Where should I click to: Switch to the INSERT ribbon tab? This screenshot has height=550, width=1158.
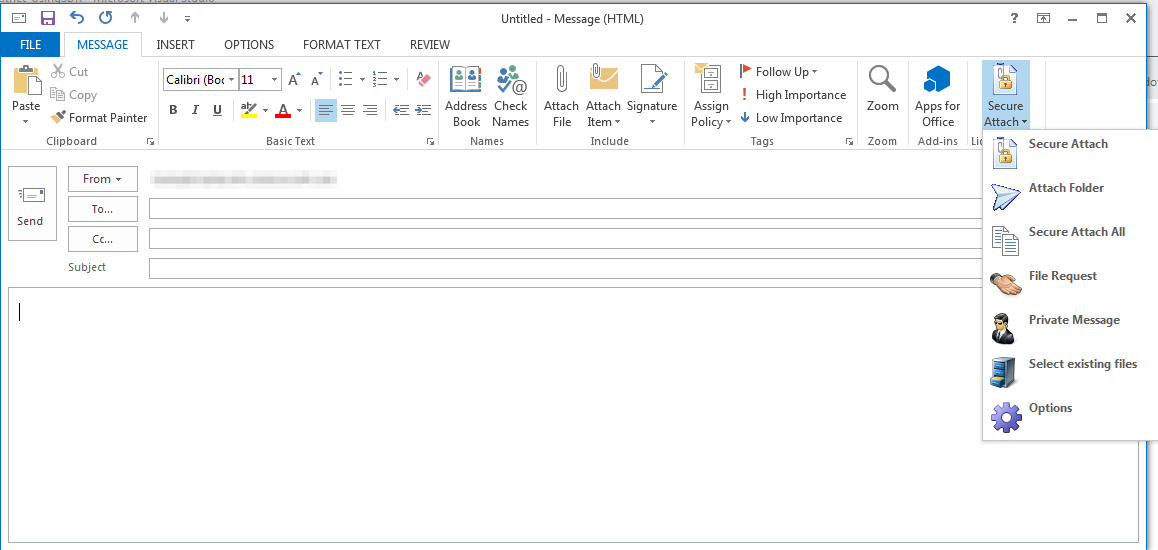coord(175,45)
